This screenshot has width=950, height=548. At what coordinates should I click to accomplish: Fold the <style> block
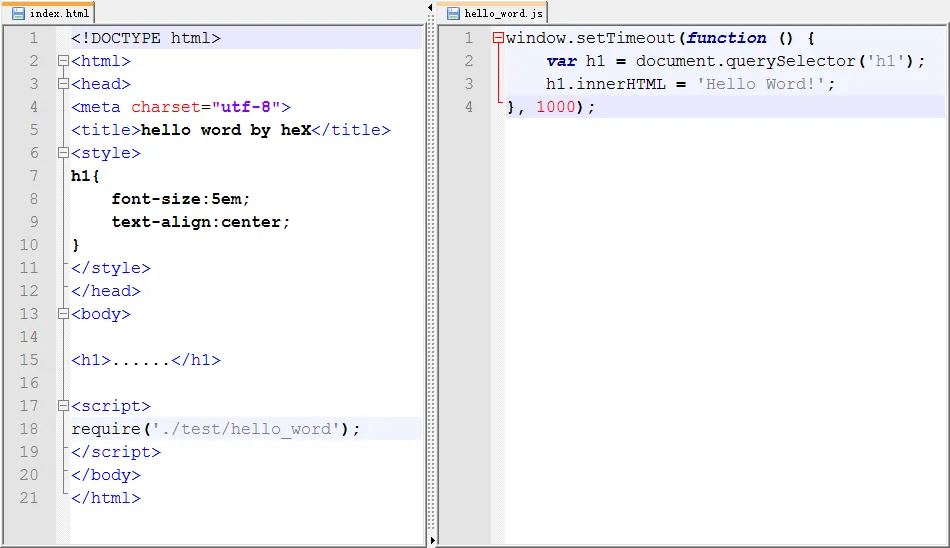(x=63, y=154)
